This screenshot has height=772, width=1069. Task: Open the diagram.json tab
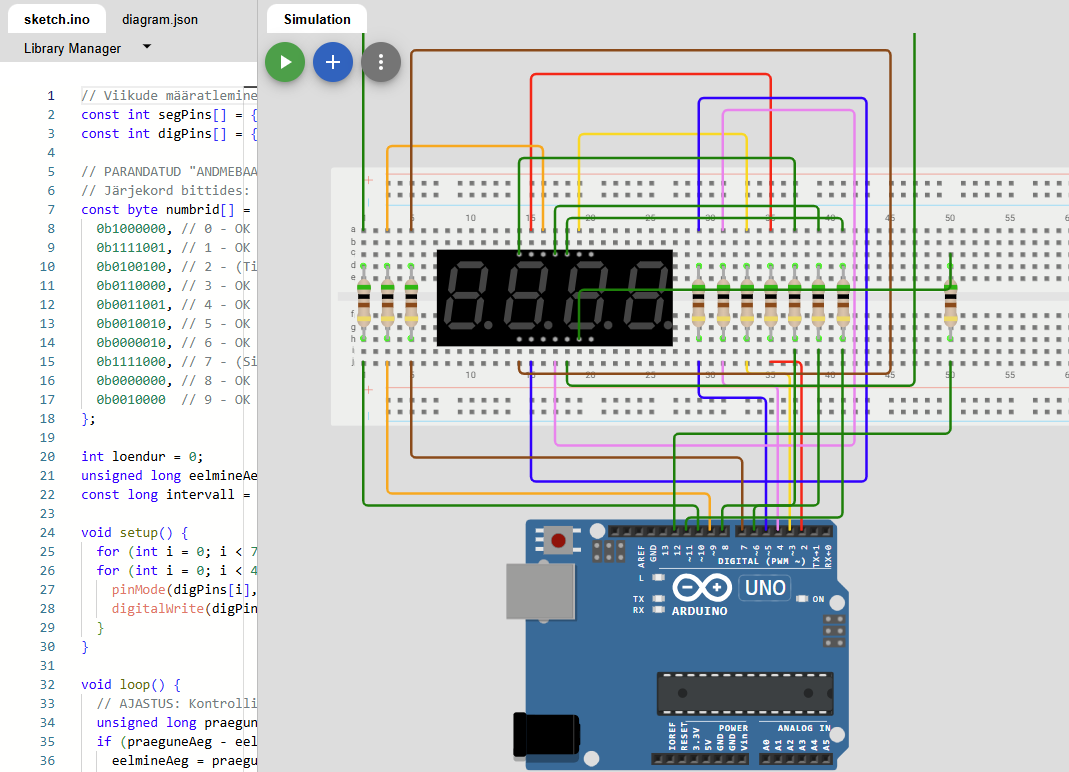coord(160,19)
